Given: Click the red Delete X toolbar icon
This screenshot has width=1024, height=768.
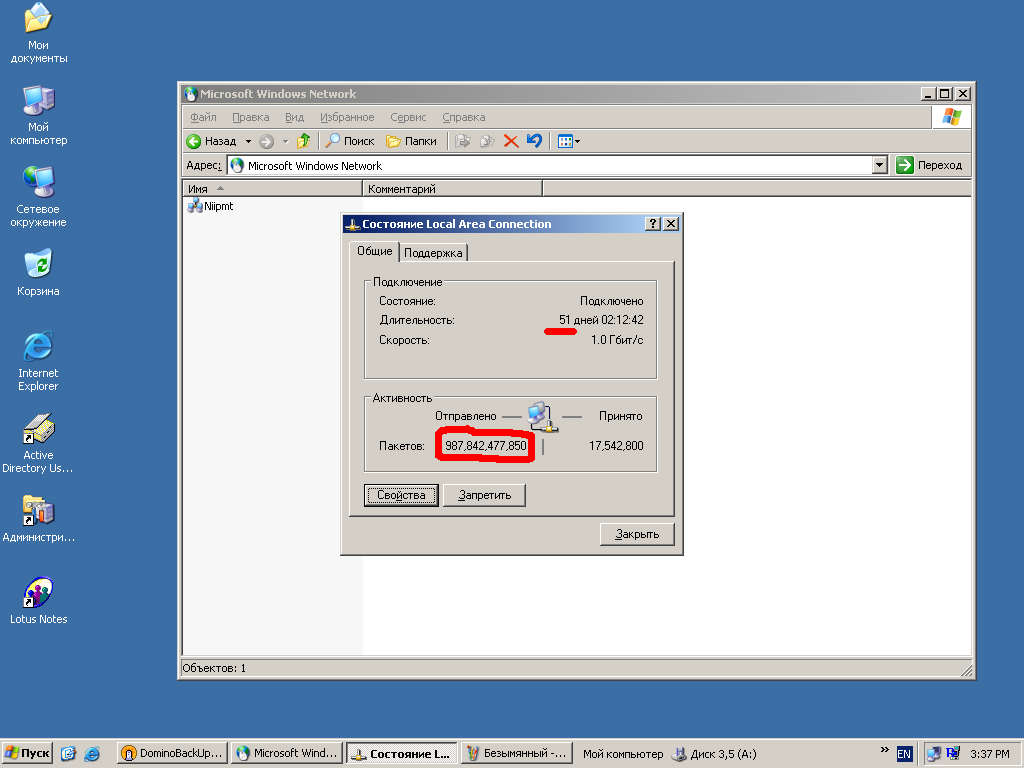Looking at the screenshot, I should coord(511,141).
